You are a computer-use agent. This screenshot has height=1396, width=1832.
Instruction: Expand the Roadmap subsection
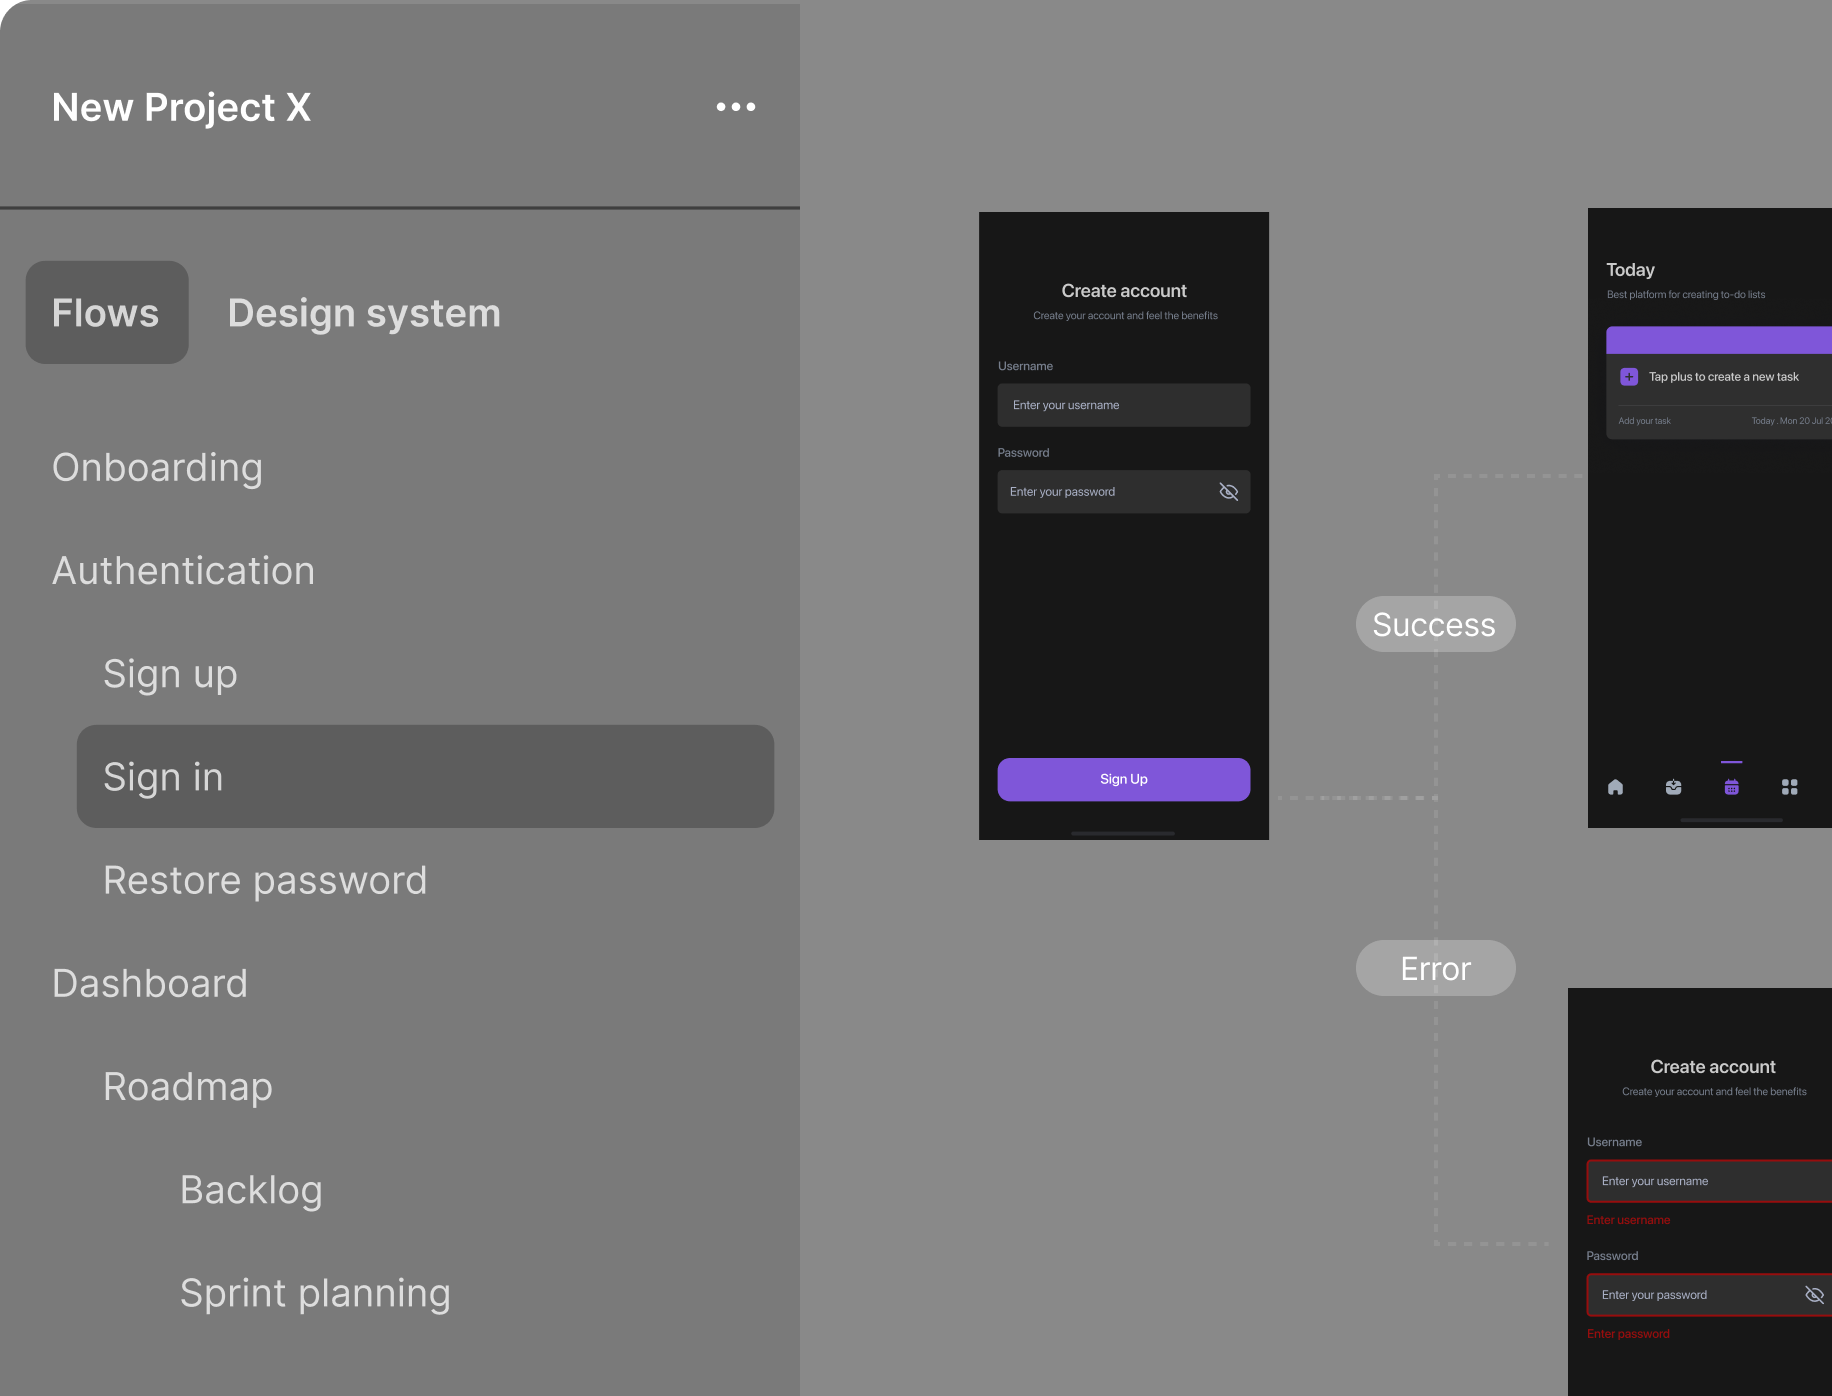click(188, 1087)
